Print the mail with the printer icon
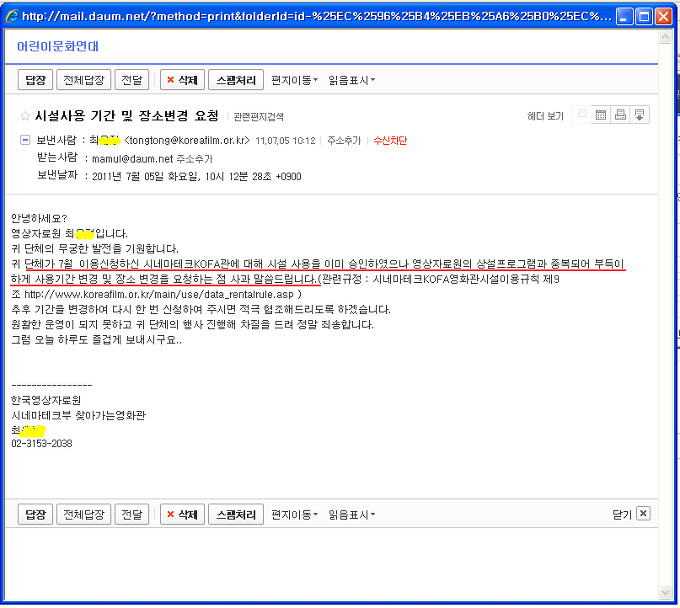 (620, 115)
